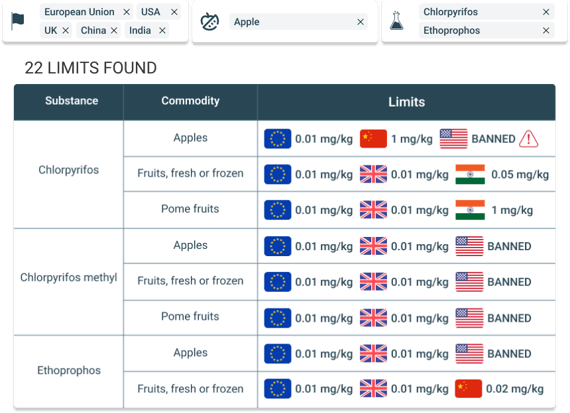Click UK flag in Chlorpyrifos methyl Pome fruits row
The height and width of the screenshot is (413, 570).
click(373, 318)
